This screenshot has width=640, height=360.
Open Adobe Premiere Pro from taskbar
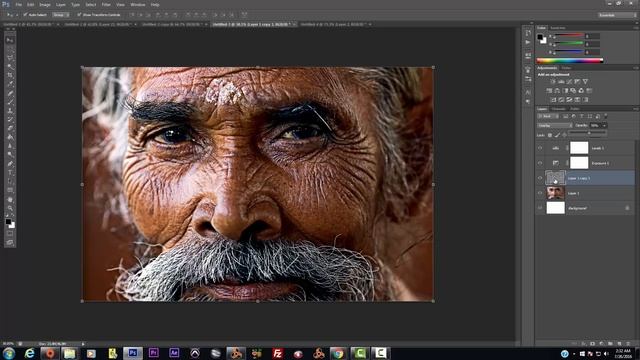153,353
